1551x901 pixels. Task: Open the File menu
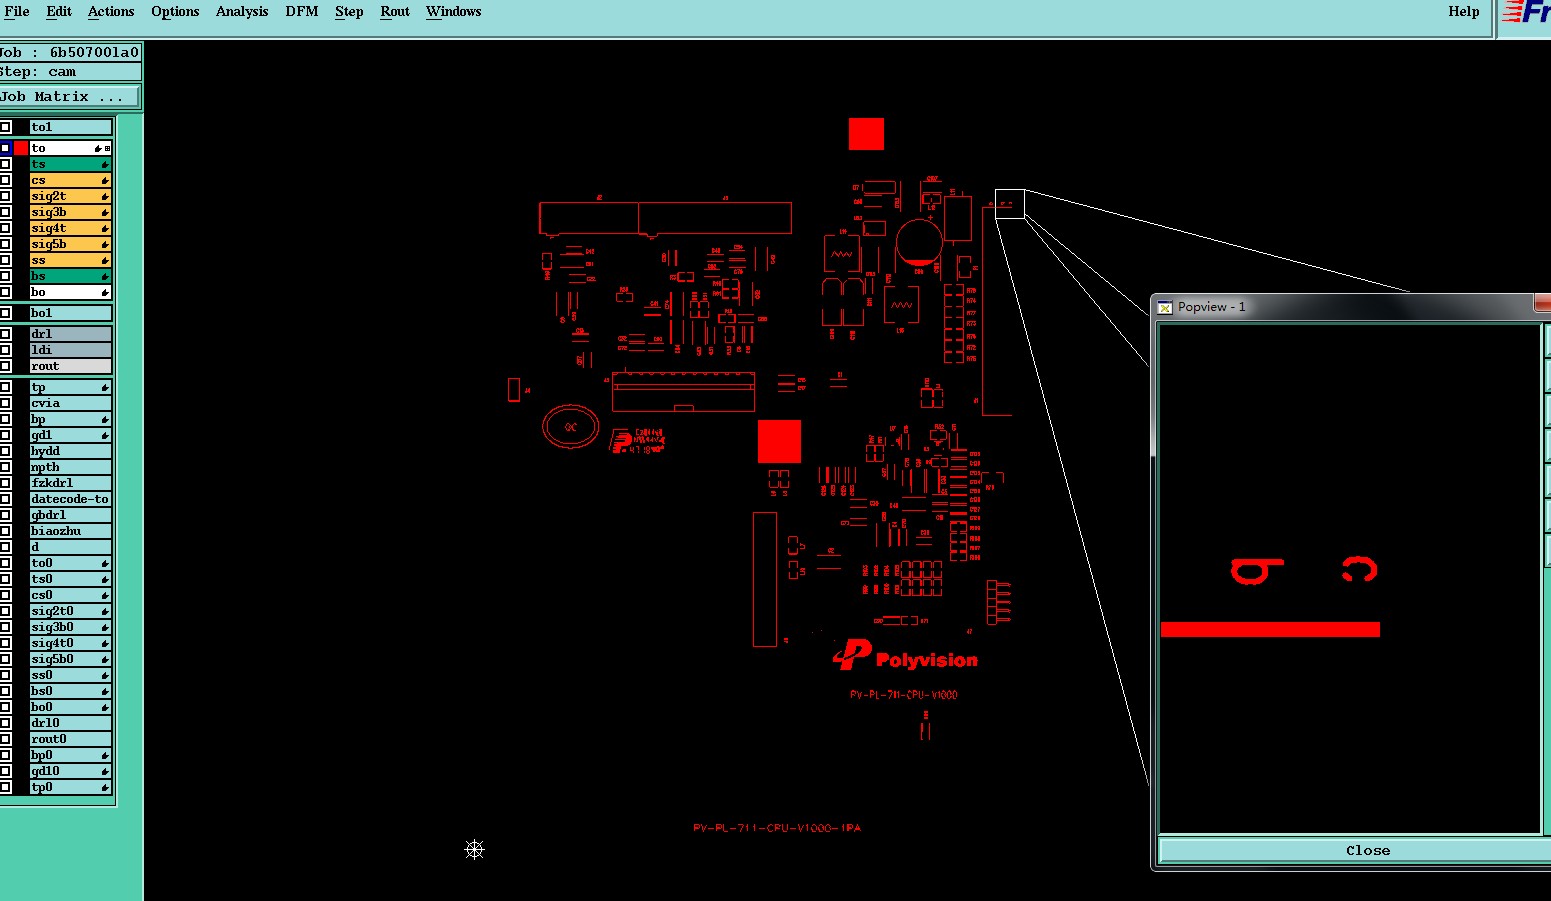[17, 12]
